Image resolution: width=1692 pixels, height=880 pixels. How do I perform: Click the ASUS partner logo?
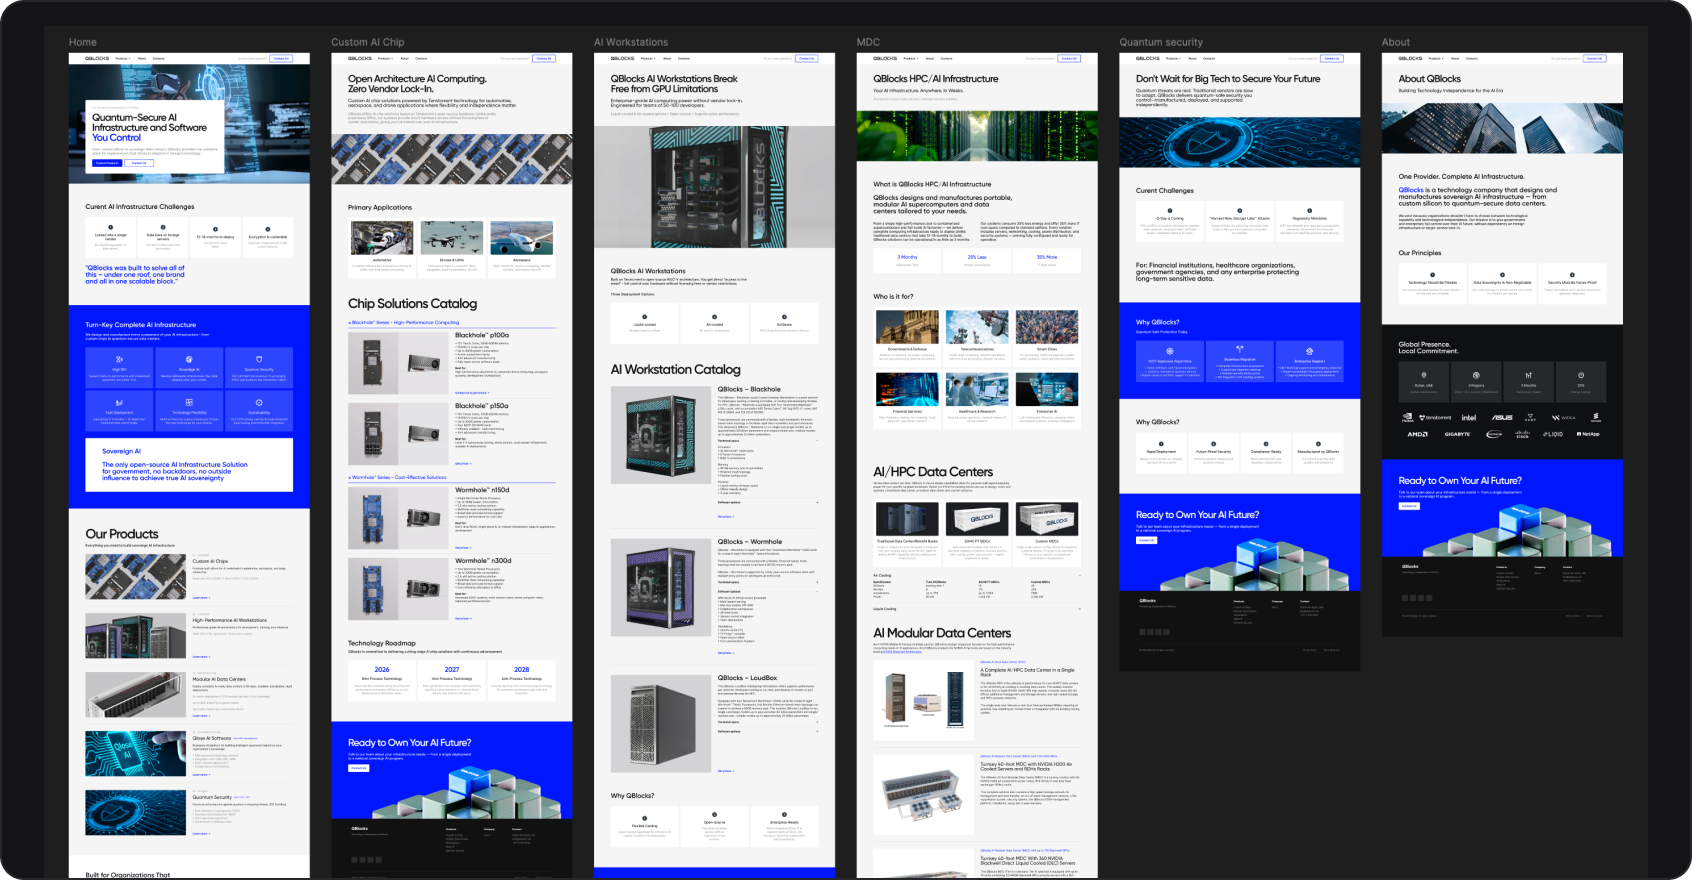click(x=1502, y=418)
